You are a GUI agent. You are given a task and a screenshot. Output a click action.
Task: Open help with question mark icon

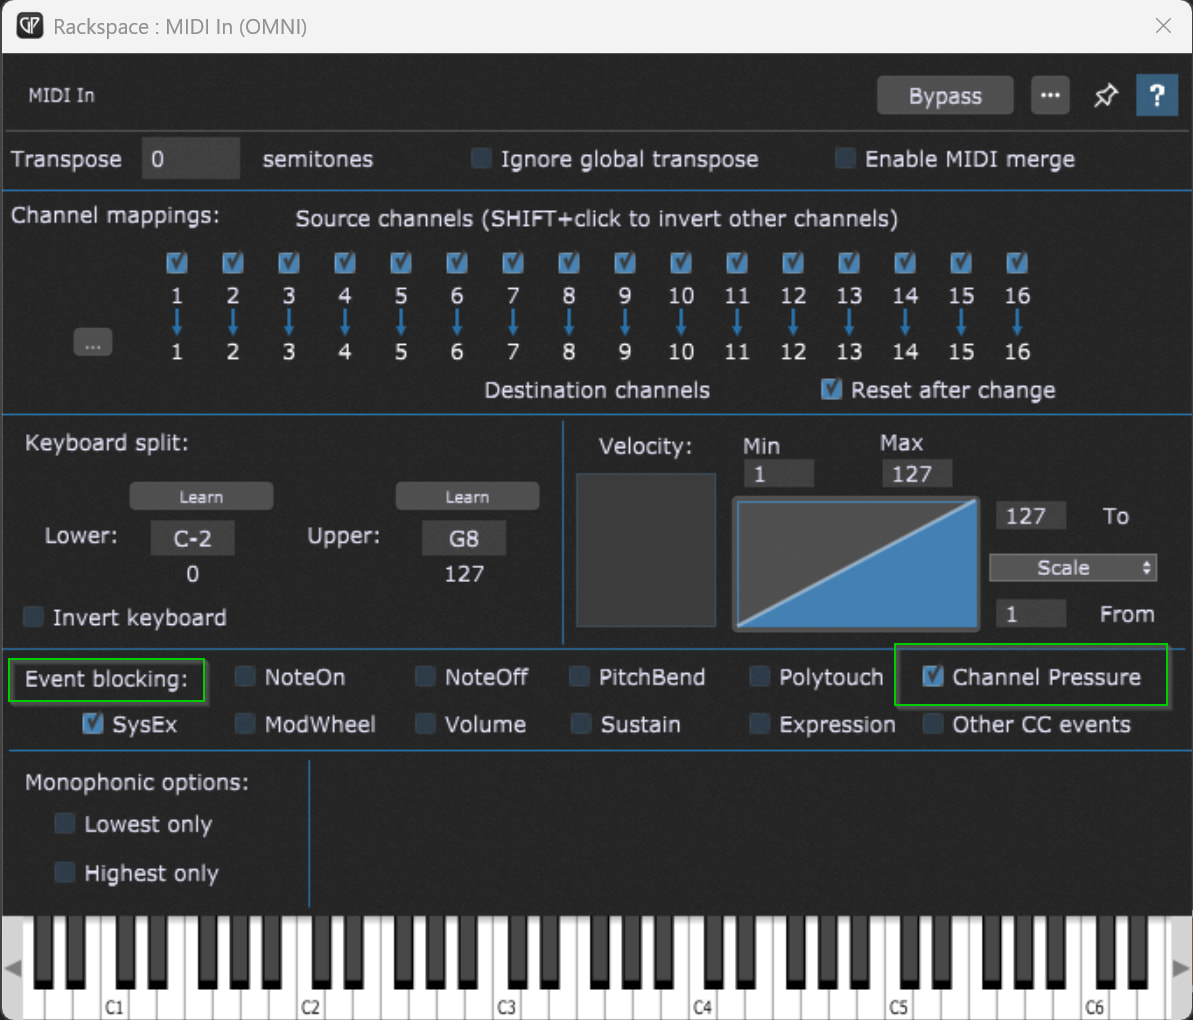click(1156, 96)
